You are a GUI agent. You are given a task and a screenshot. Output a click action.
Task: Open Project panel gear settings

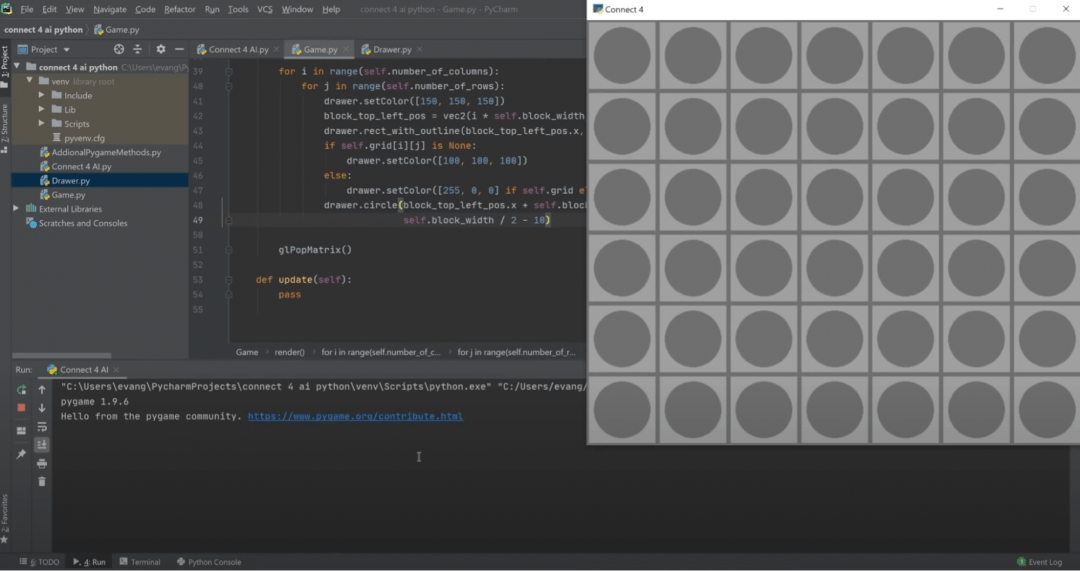[x=160, y=49]
